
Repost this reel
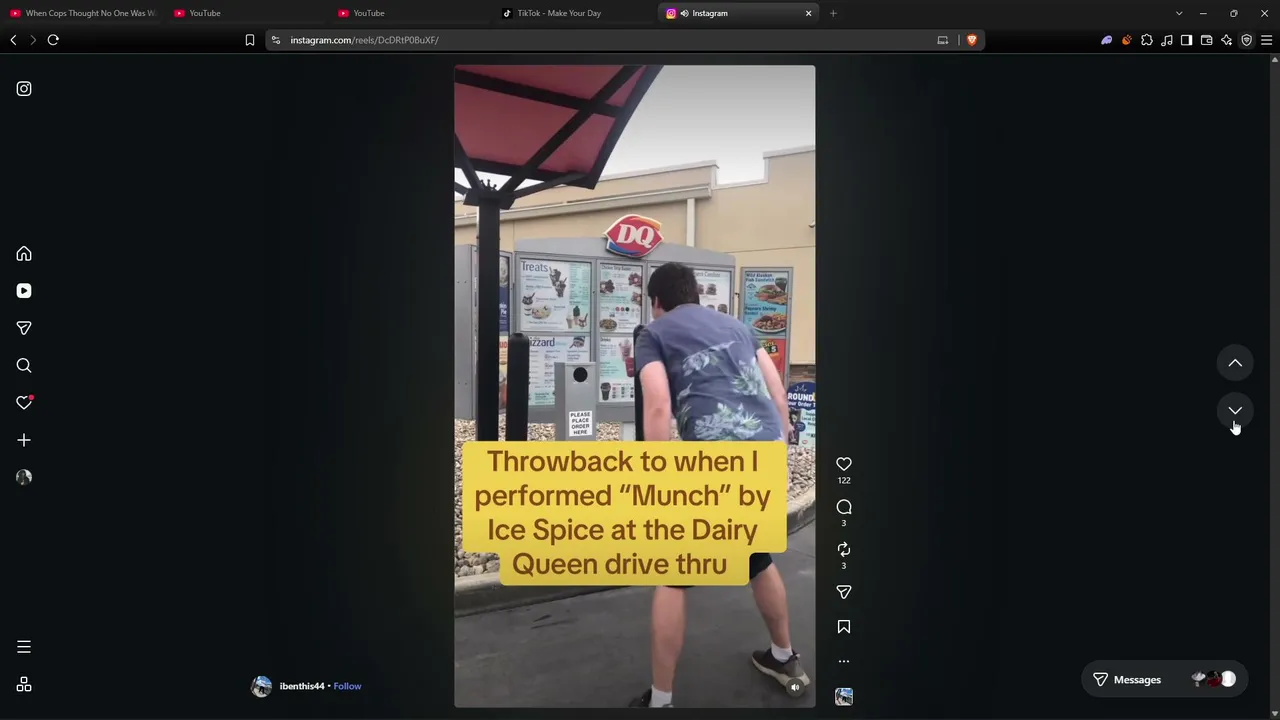(x=844, y=550)
